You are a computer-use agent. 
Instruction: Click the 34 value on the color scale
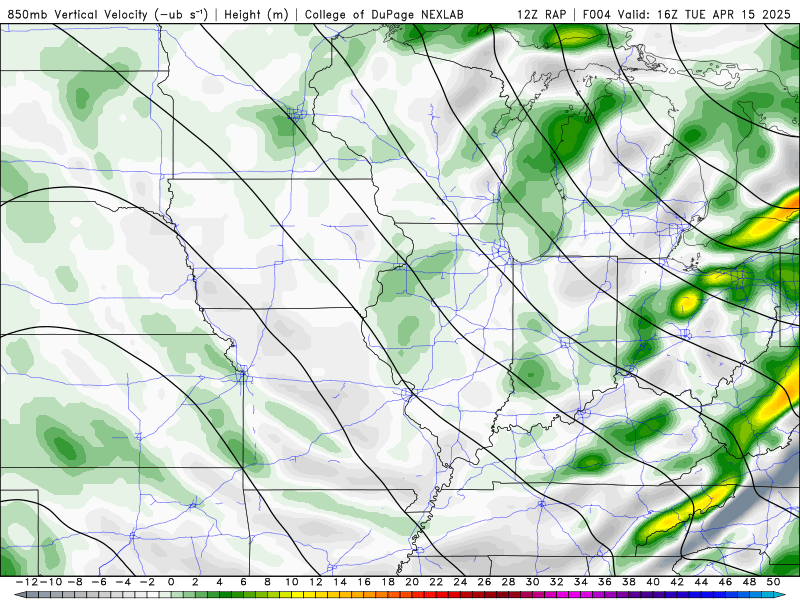(581, 582)
